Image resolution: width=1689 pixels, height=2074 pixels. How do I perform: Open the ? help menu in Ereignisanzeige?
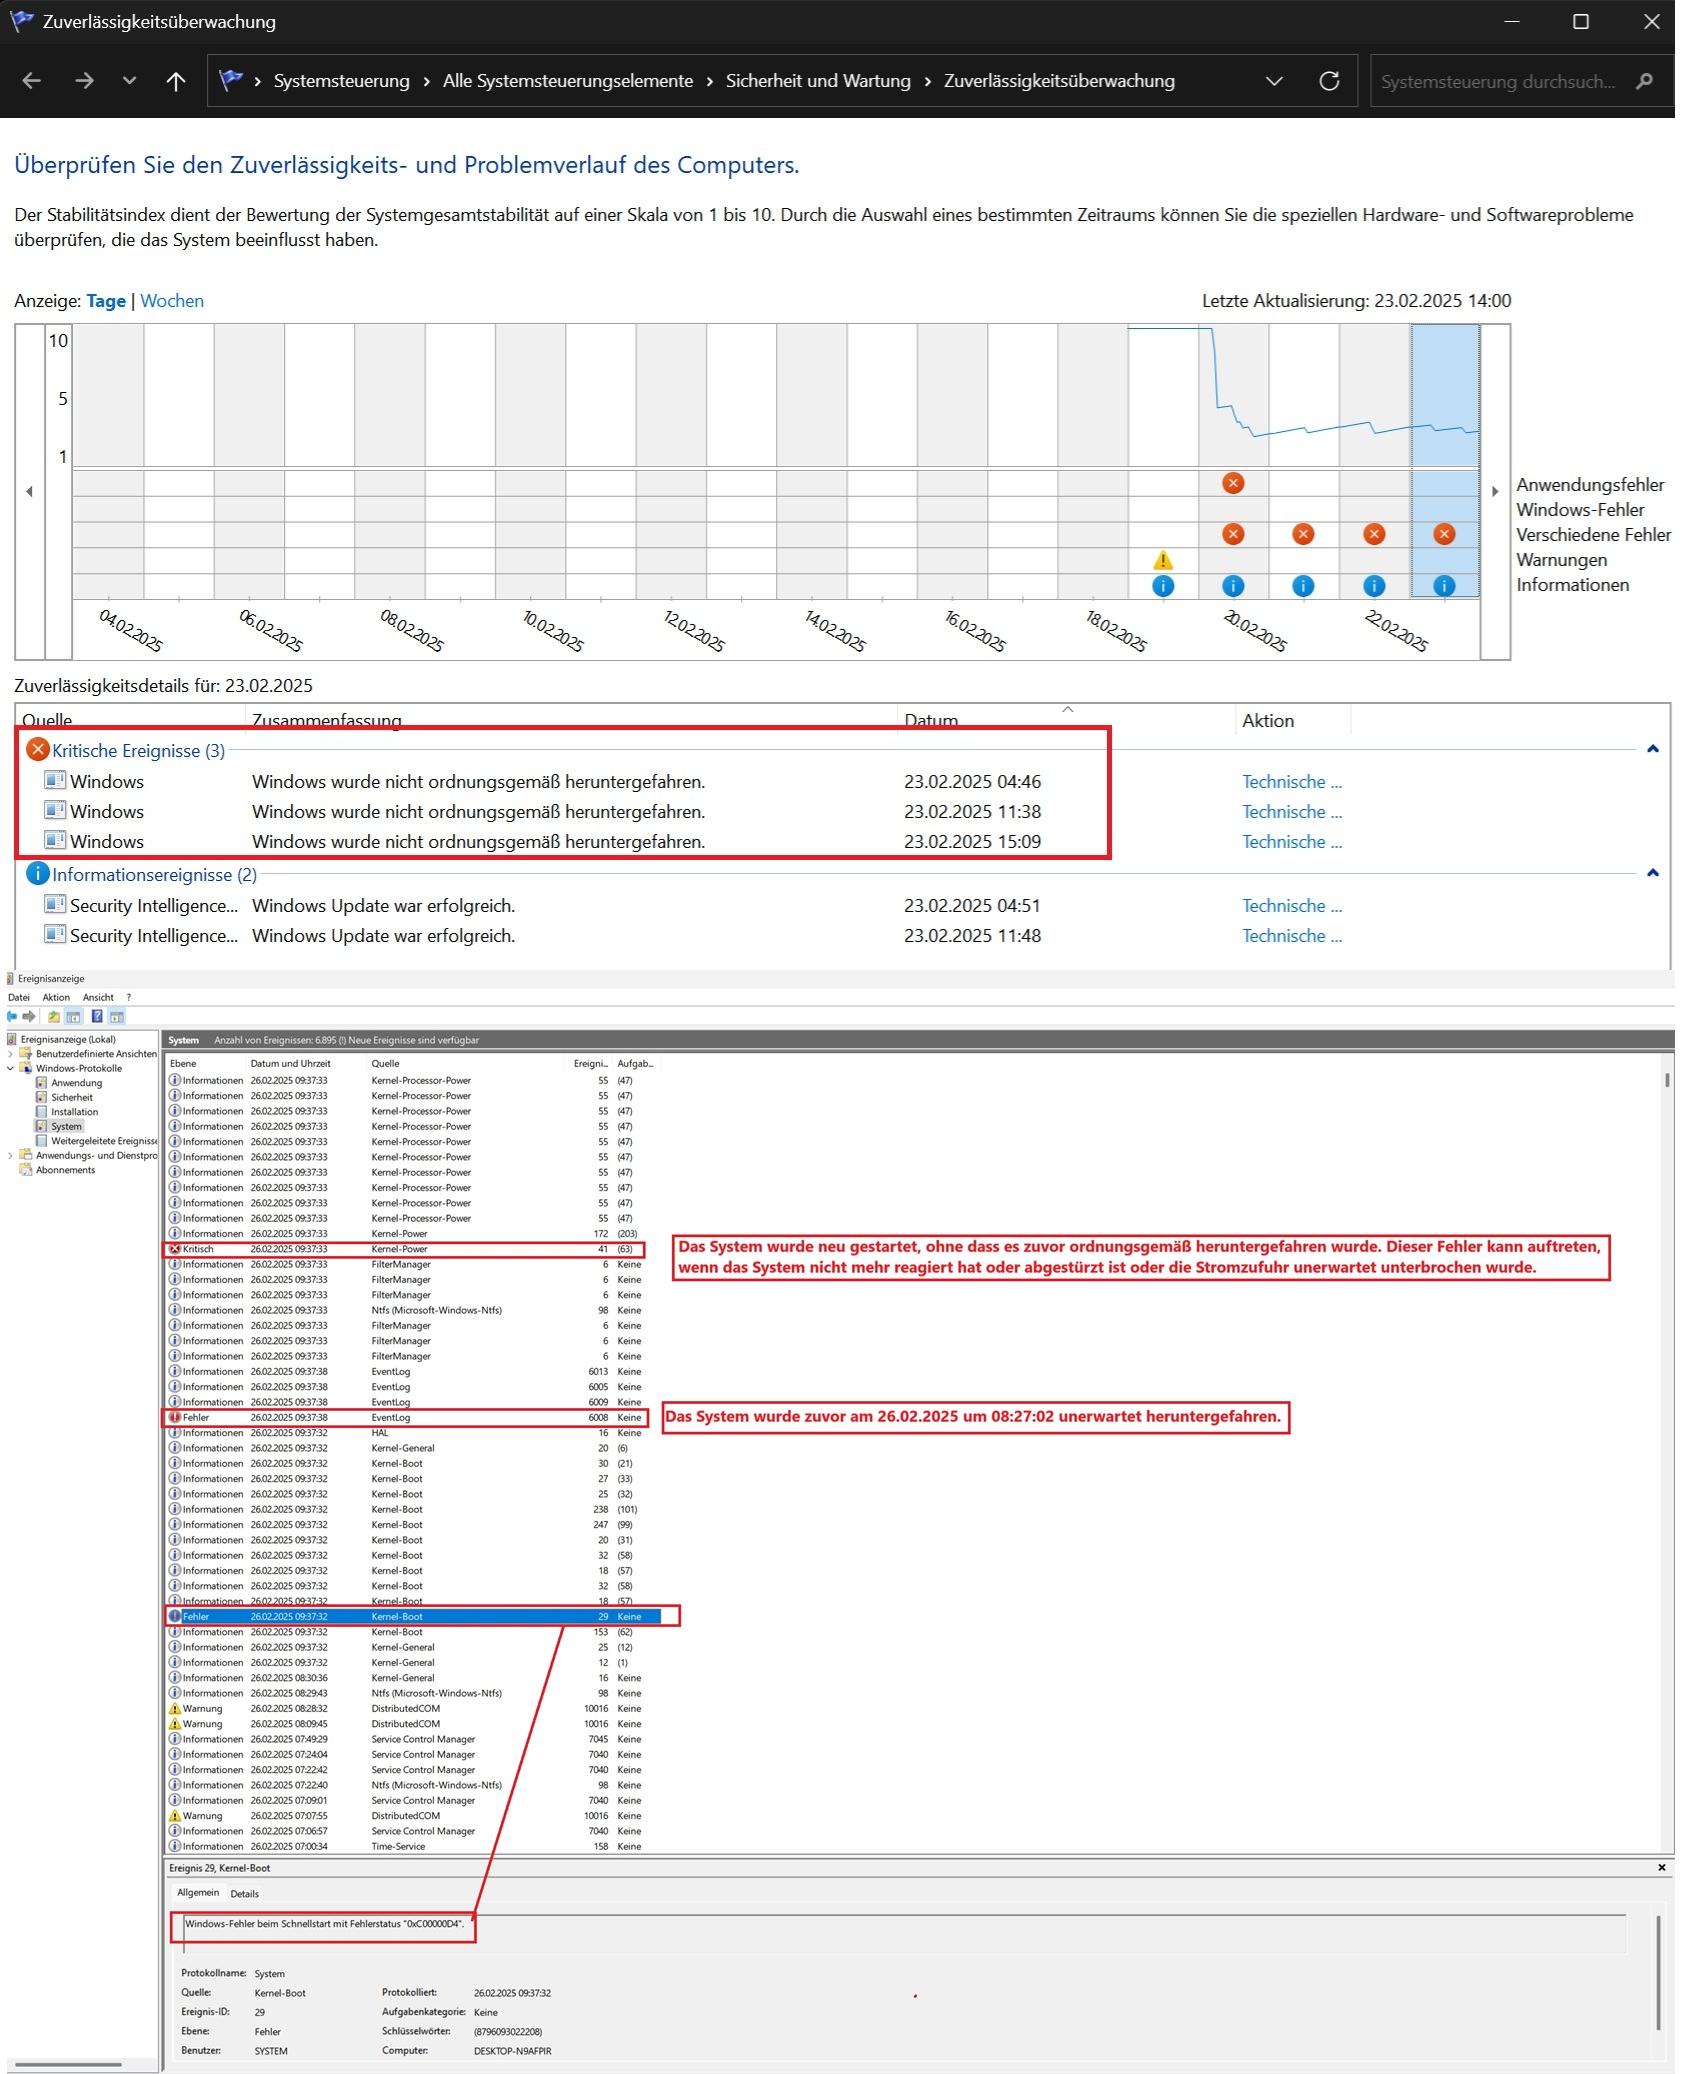[x=128, y=997]
